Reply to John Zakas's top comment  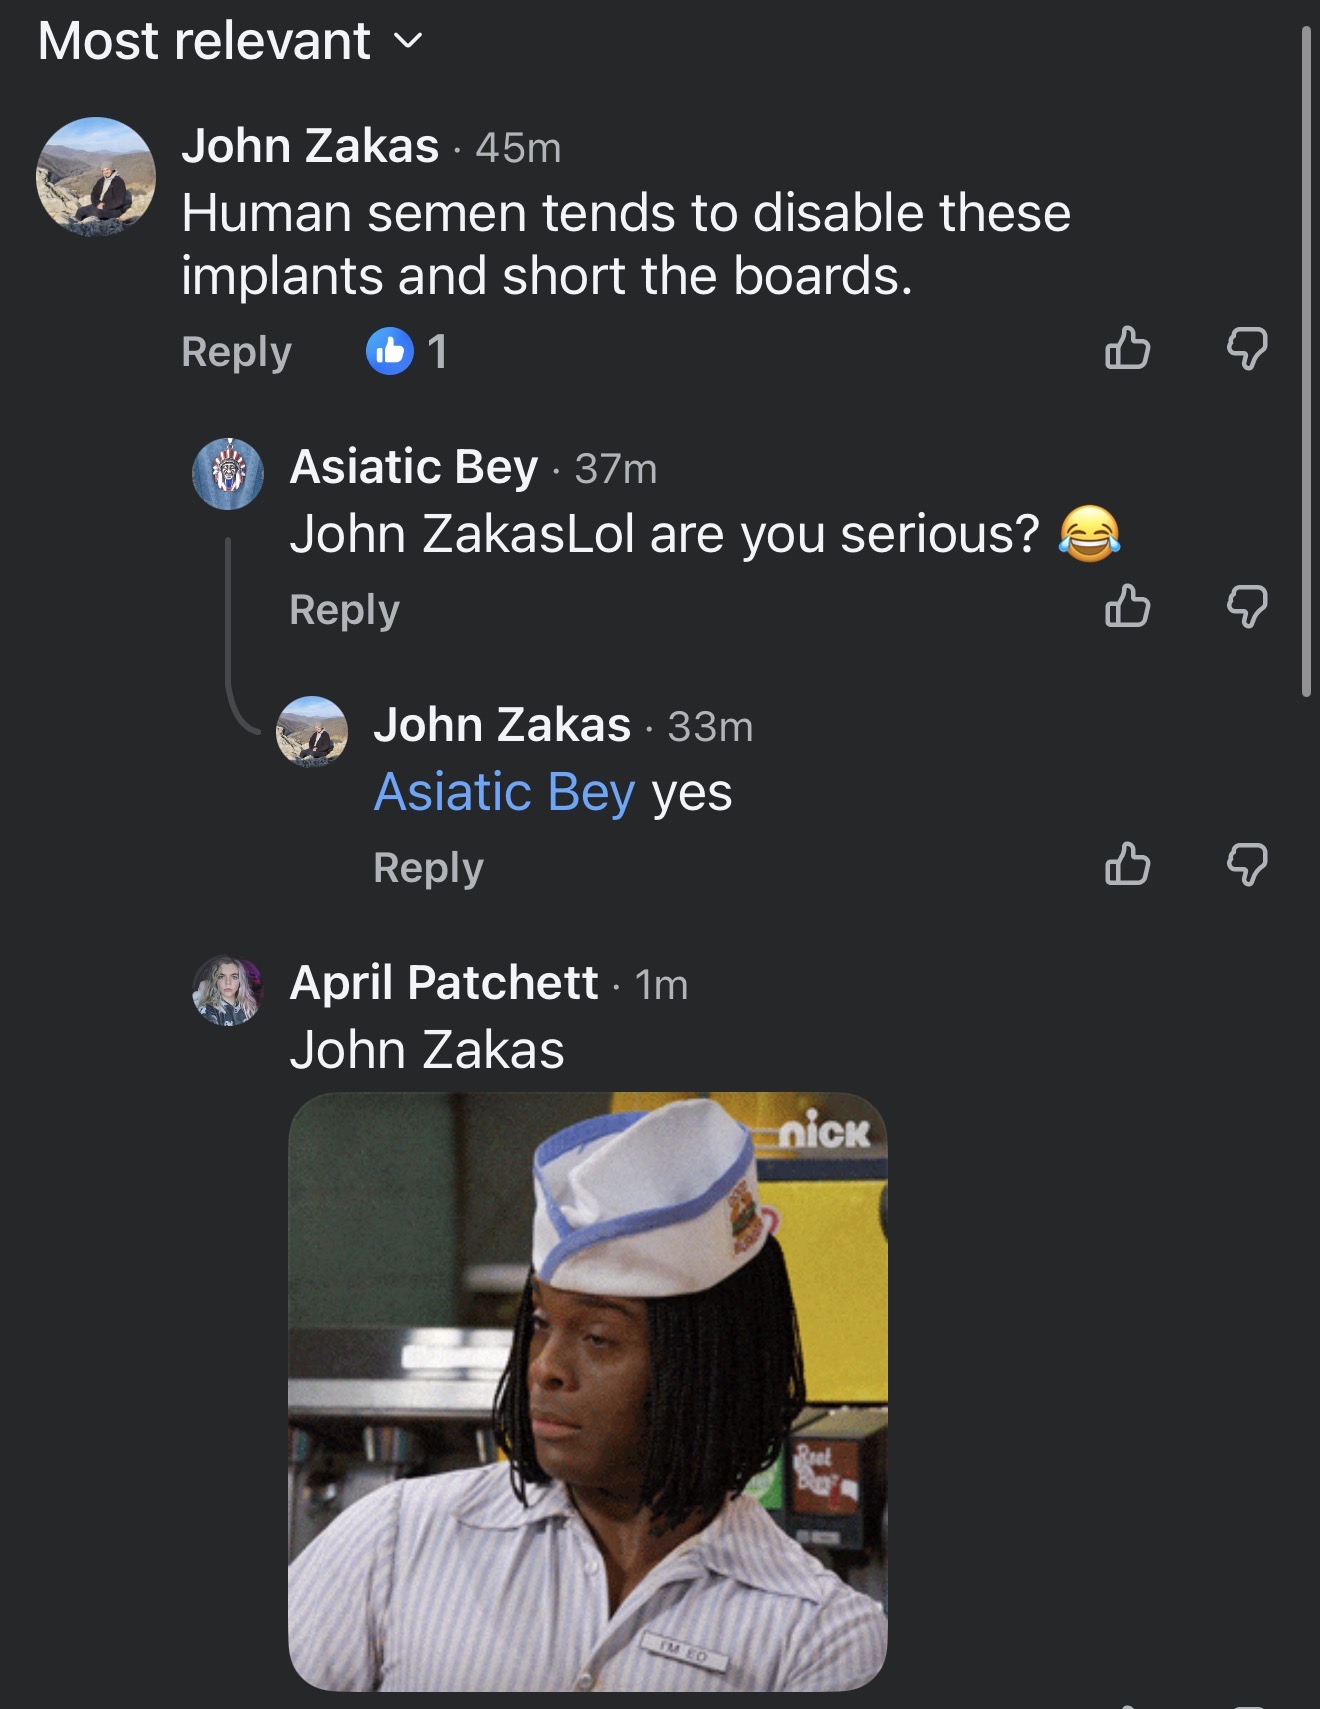point(236,352)
